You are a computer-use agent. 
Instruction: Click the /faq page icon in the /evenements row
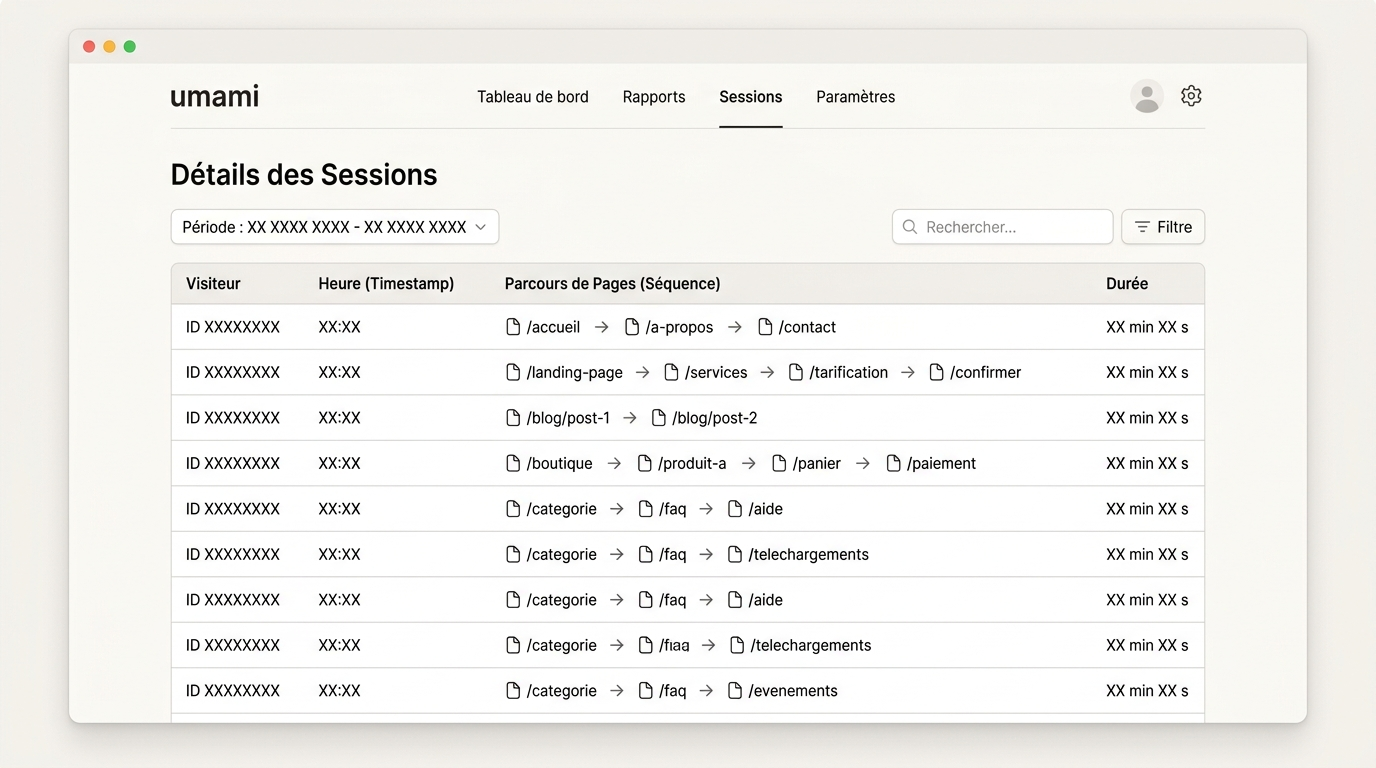point(646,691)
